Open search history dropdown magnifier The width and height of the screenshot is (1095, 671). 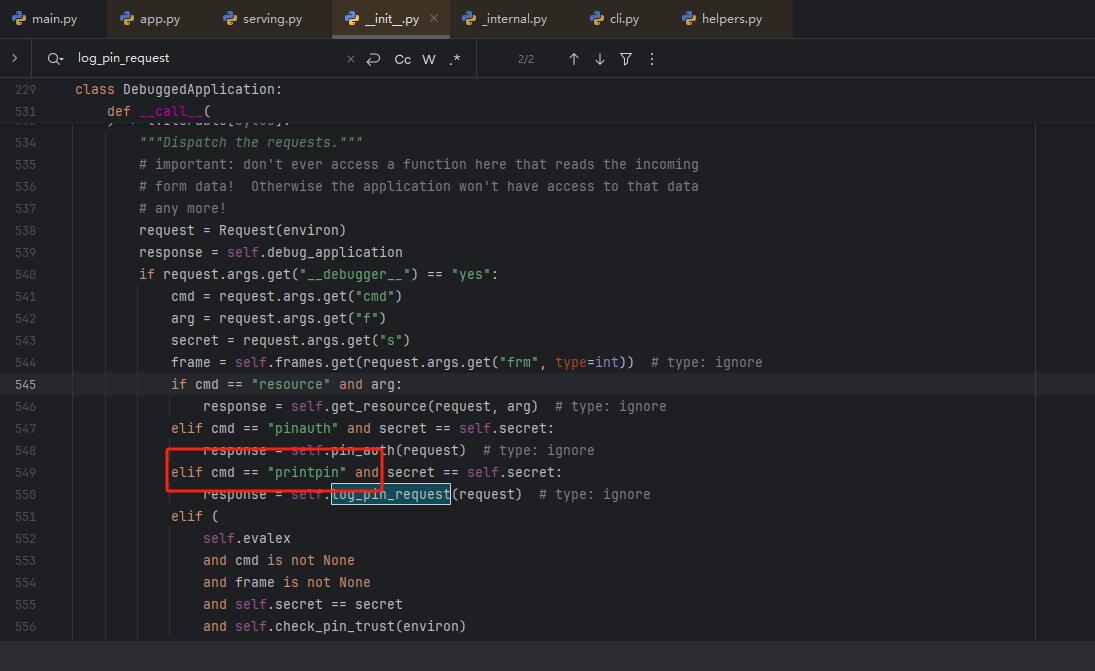[54, 59]
